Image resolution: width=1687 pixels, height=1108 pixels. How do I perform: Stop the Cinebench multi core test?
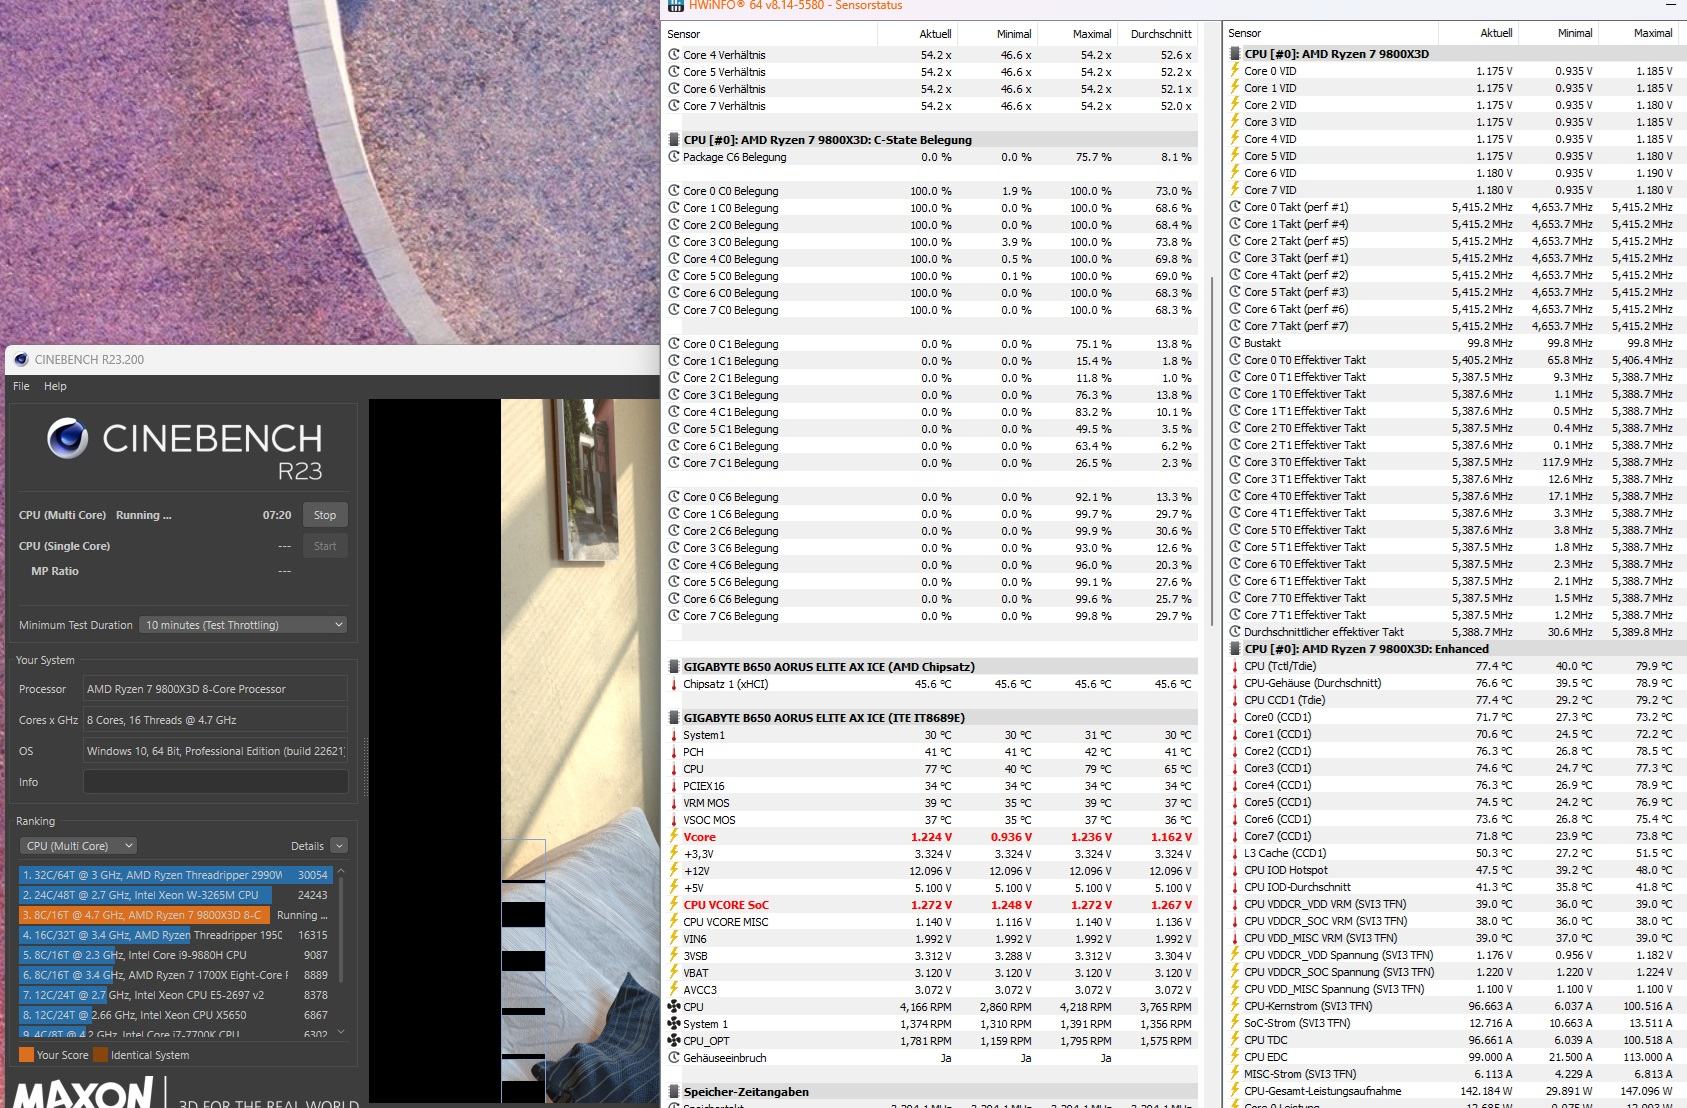325,515
